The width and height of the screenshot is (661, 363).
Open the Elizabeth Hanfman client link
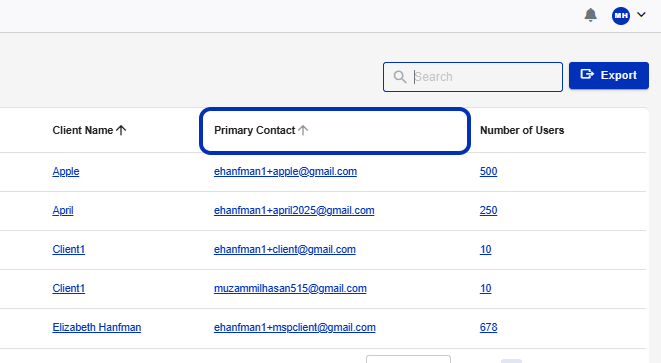(x=97, y=327)
